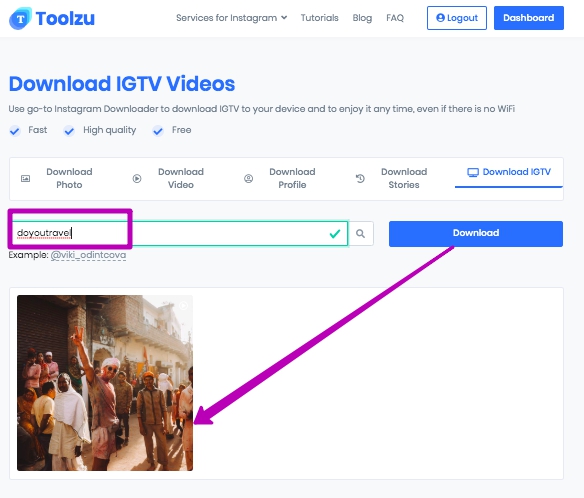584x498 pixels.
Task: Click the profile icon beside Download Profile
Action: click(x=248, y=178)
